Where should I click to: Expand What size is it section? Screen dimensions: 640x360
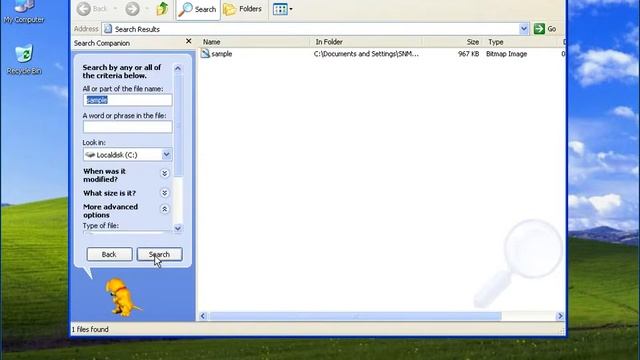click(x=164, y=193)
